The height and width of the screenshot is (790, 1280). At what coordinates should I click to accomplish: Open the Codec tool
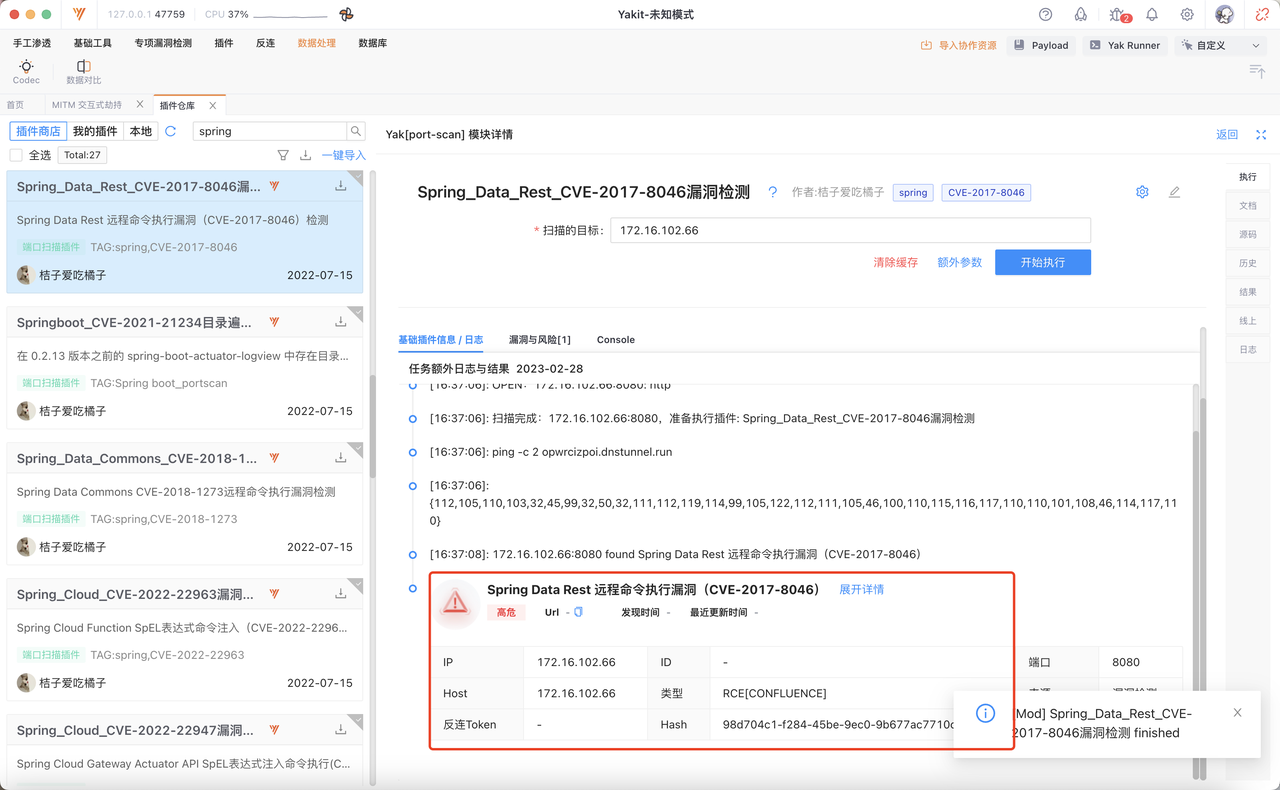(x=26, y=72)
